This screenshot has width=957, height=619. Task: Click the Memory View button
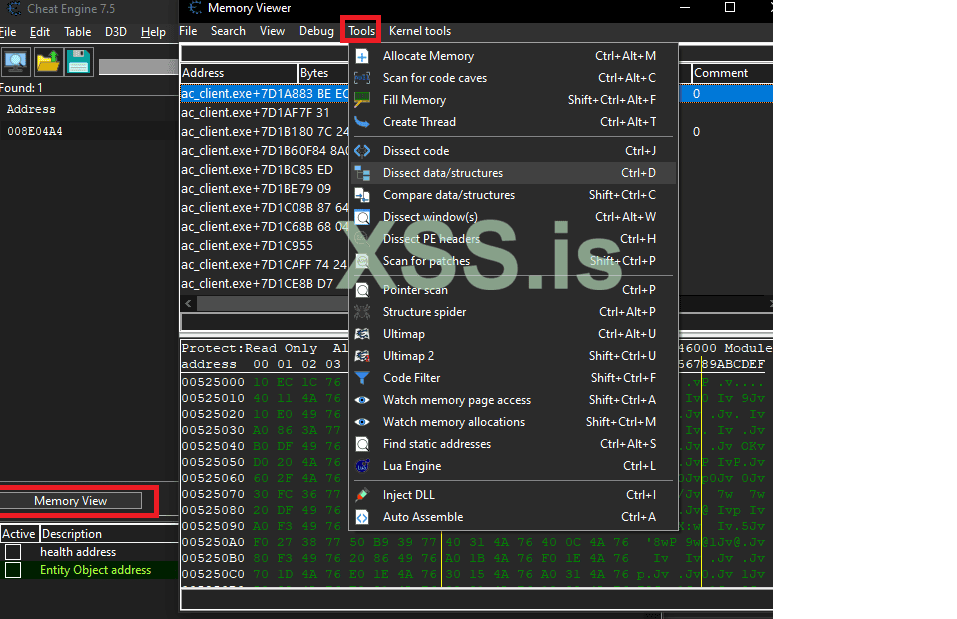tap(71, 501)
